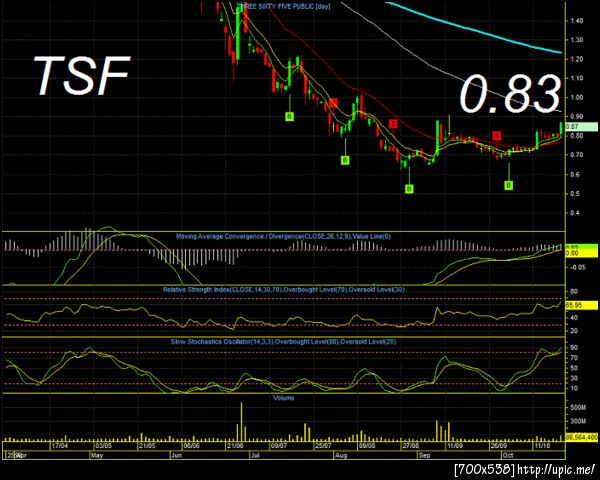Viewport: 600px width, 480px height.
Task: Select the S sell marker near 26/09
Action: 497,136
